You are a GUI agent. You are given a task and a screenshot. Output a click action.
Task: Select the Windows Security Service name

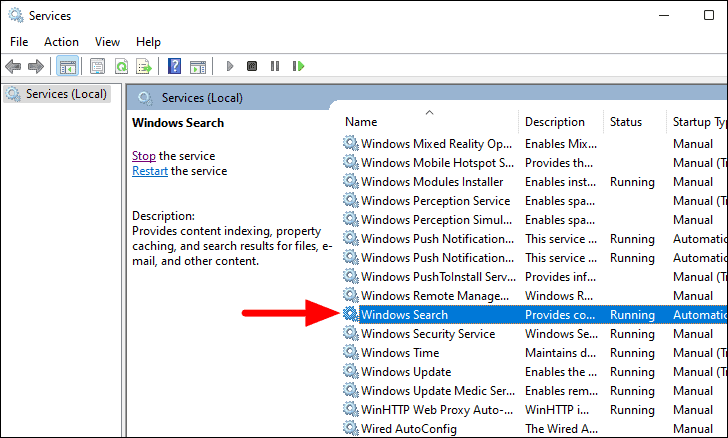pyautogui.click(x=428, y=334)
